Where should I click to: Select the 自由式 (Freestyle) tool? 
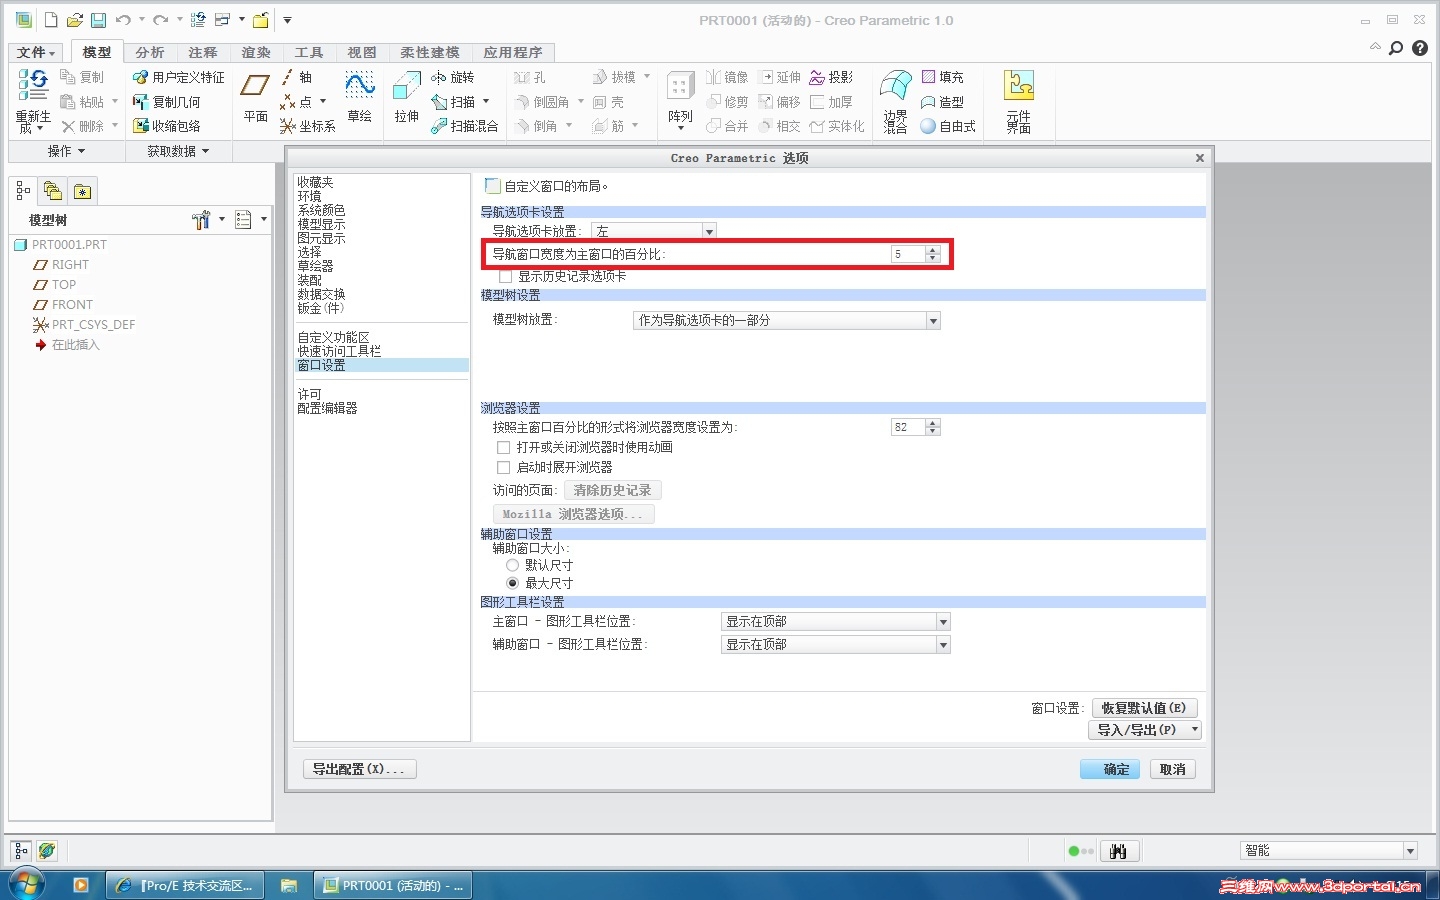coord(948,126)
